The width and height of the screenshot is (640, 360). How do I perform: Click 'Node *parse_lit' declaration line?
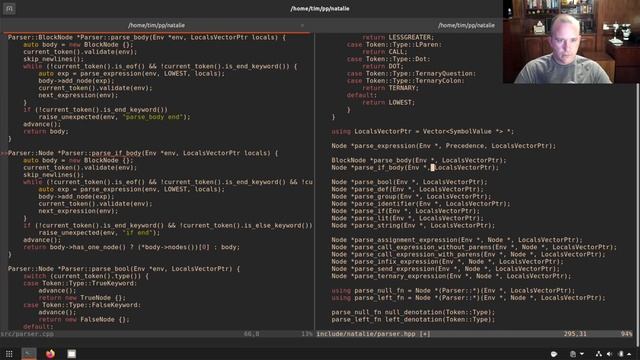point(407,218)
